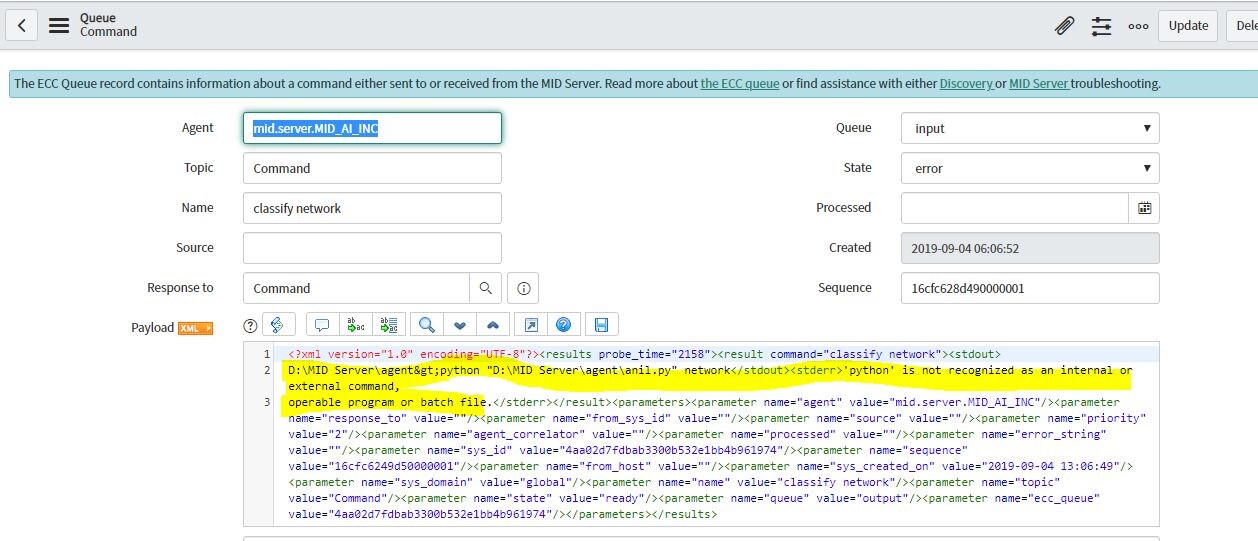Expand the State dropdown showing error
Viewport: 1258px width, 541px height.
tap(1029, 168)
